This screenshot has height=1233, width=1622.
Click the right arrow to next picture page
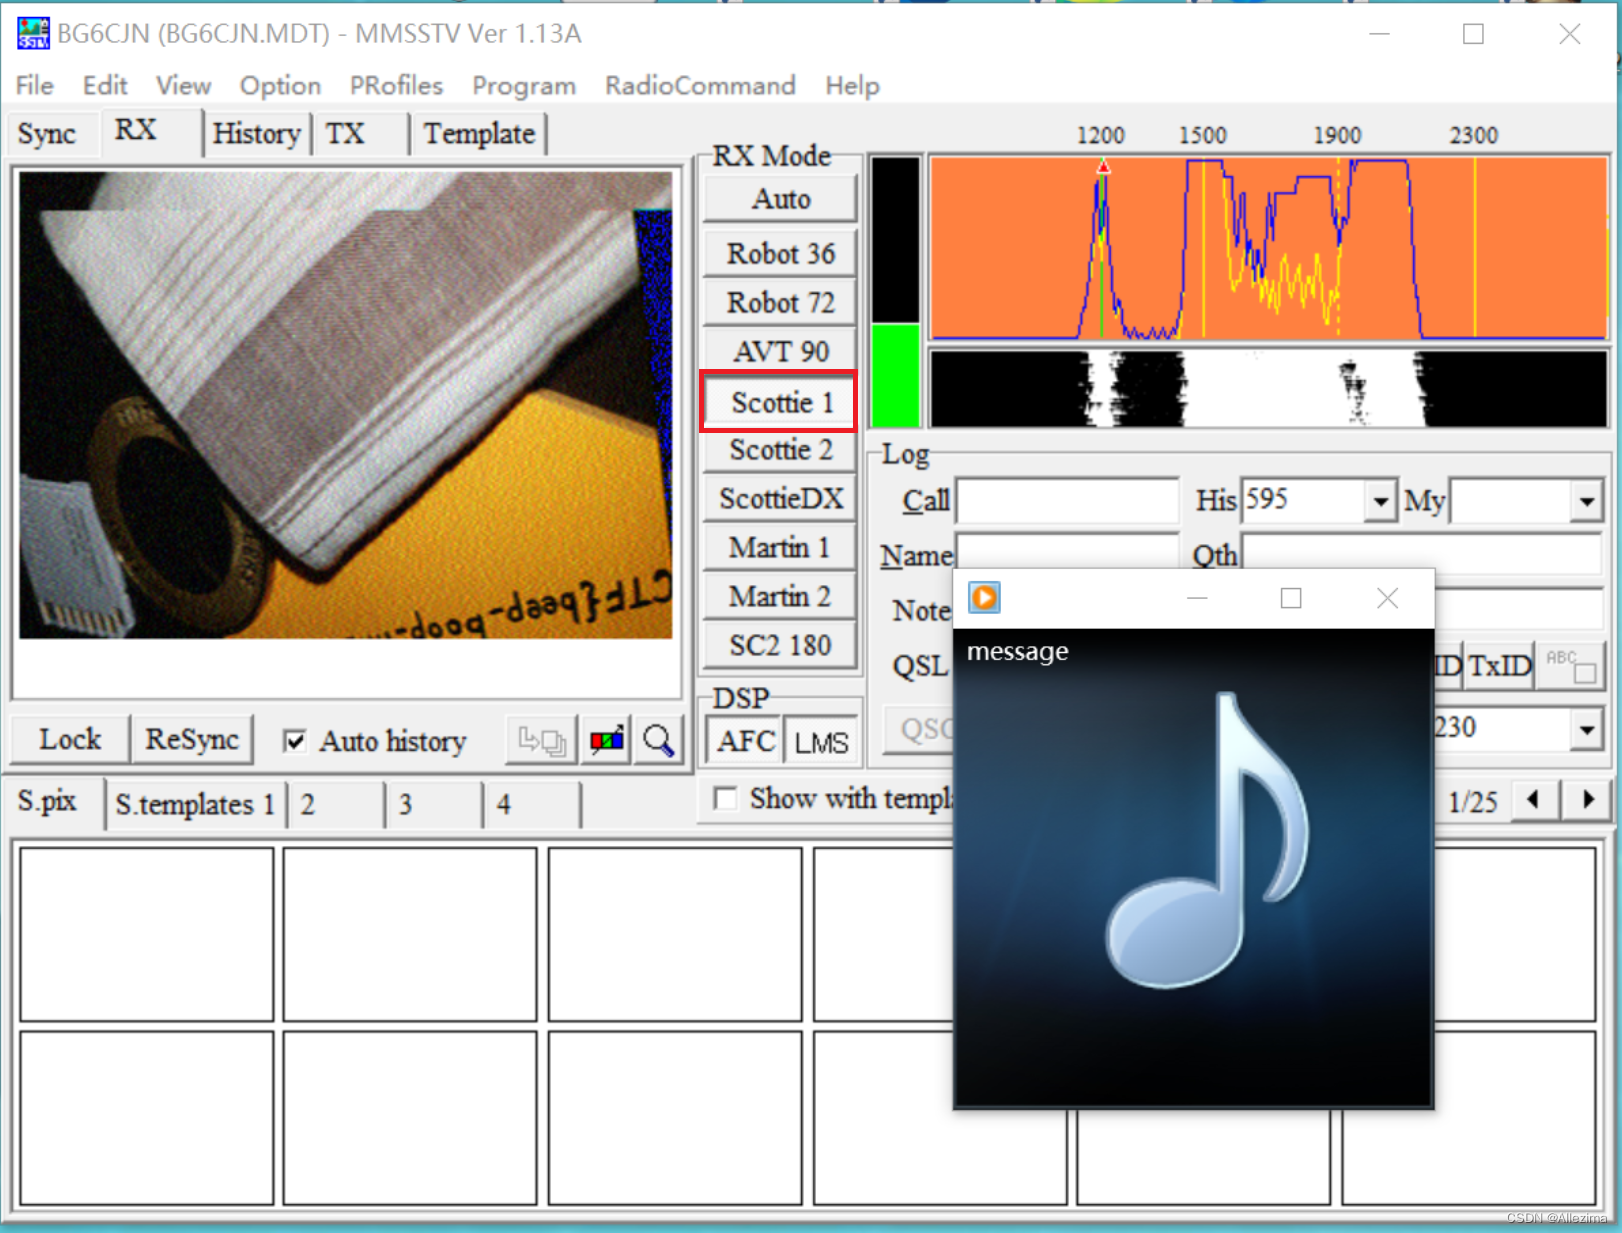[1588, 800]
